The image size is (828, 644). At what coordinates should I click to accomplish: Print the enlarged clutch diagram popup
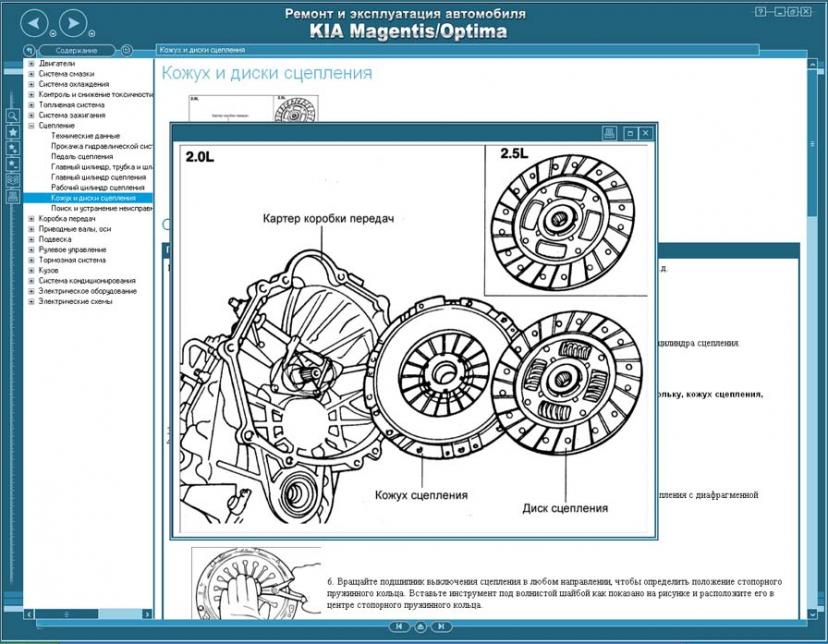point(609,133)
